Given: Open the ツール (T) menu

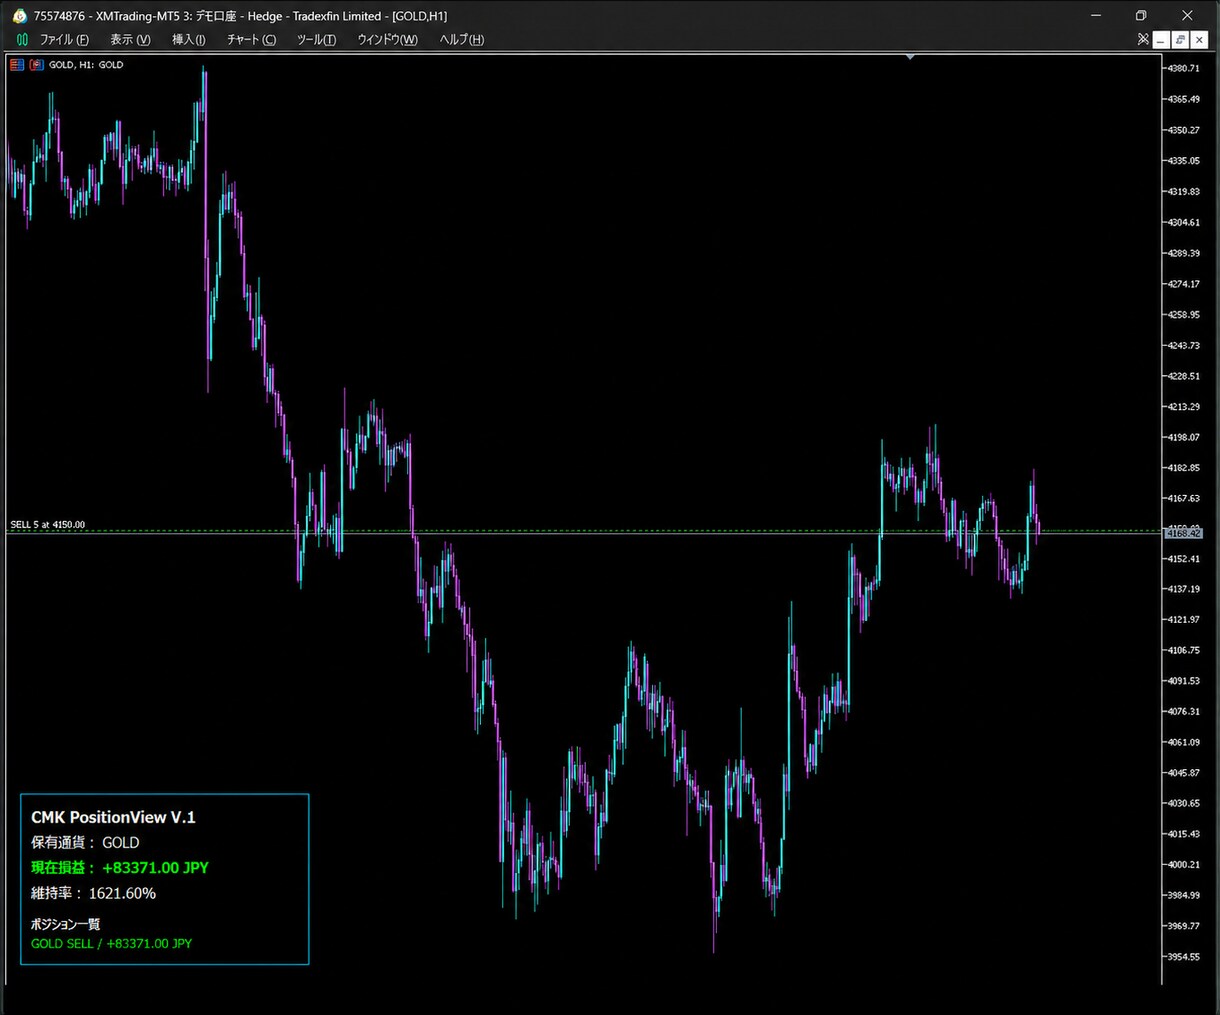Looking at the screenshot, I should 316,39.
